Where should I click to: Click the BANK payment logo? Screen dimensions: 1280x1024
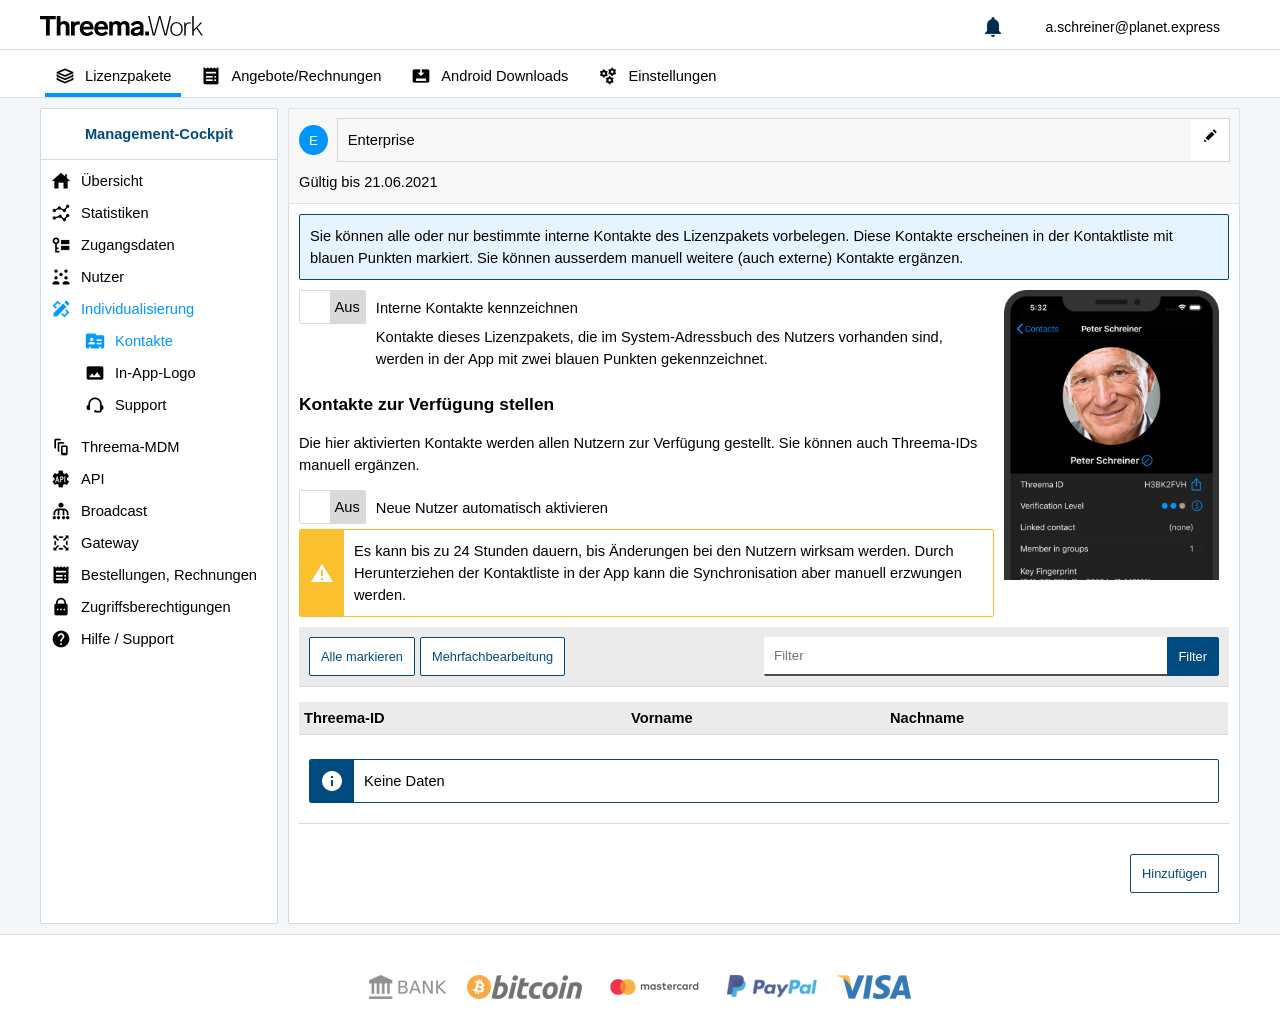tap(407, 987)
